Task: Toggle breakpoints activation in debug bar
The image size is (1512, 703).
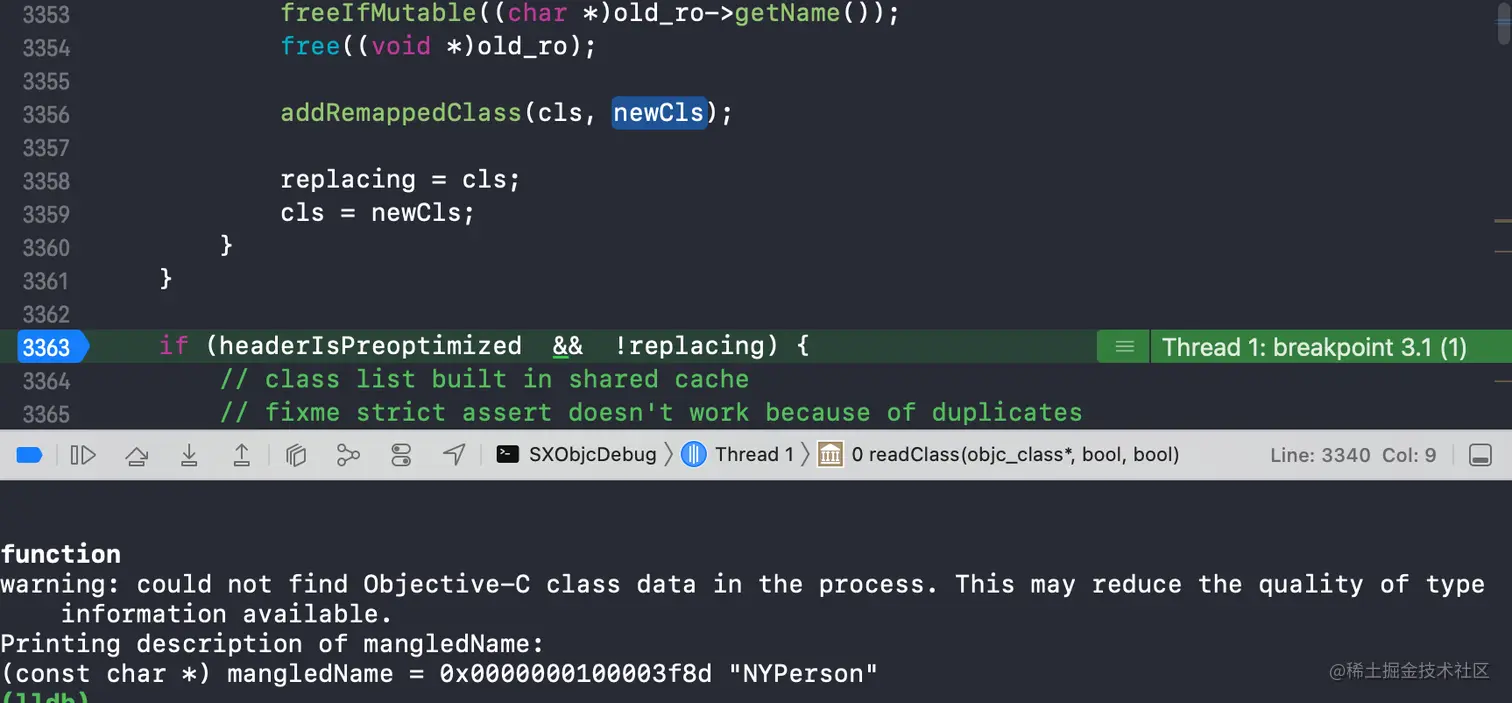Action: 30,455
